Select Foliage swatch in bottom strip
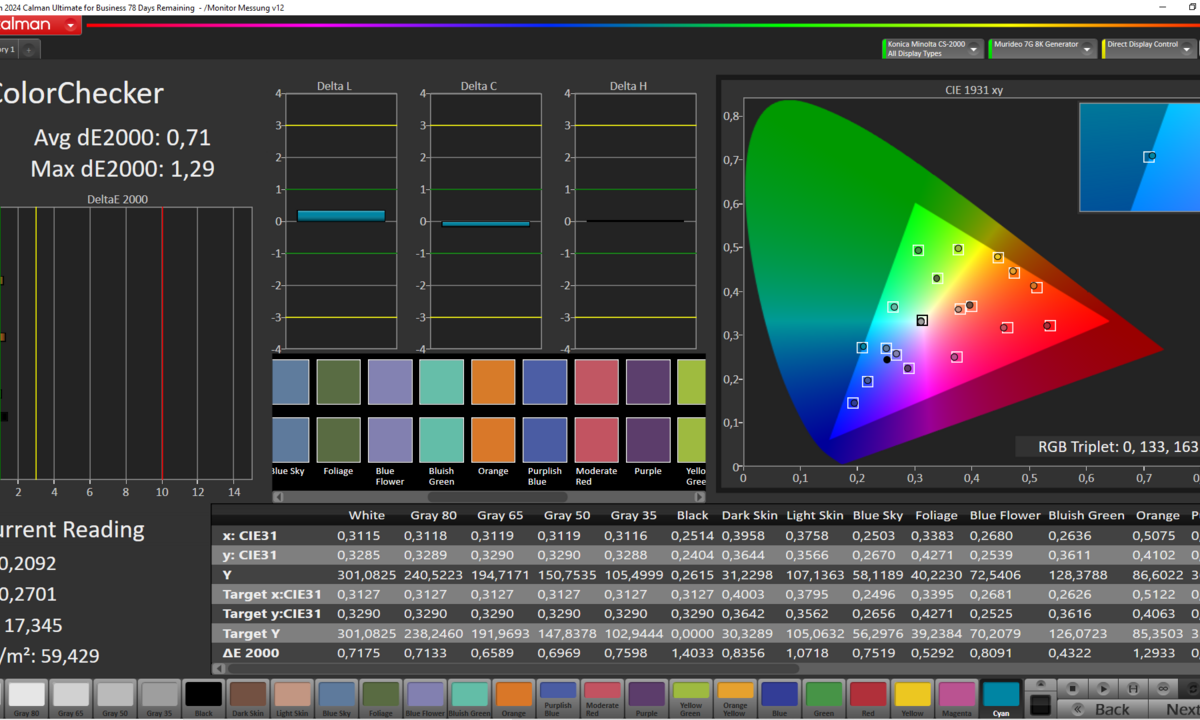The image size is (1200, 720). 380,699
